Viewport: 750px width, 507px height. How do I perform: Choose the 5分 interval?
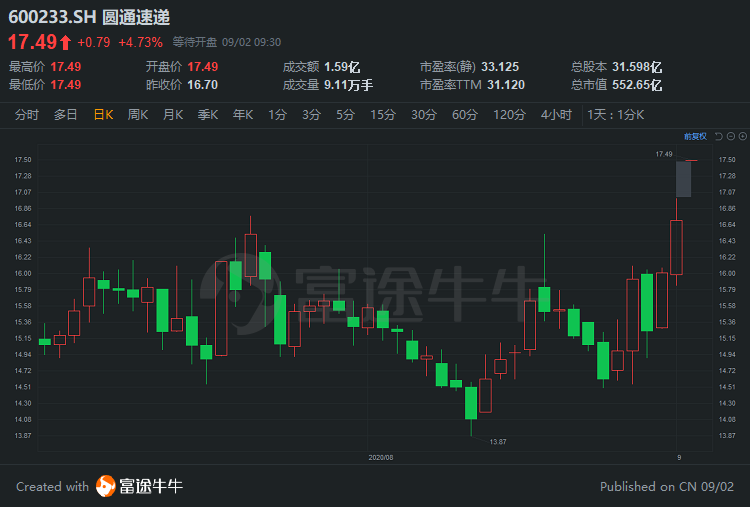click(x=345, y=115)
